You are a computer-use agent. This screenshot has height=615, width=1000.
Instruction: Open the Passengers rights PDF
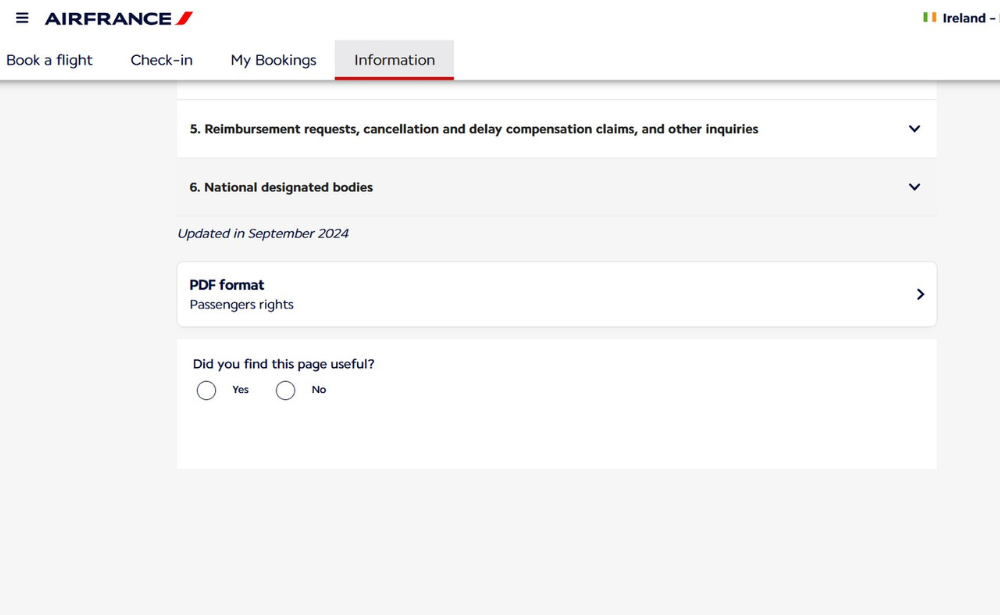pyautogui.click(x=556, y=294)
